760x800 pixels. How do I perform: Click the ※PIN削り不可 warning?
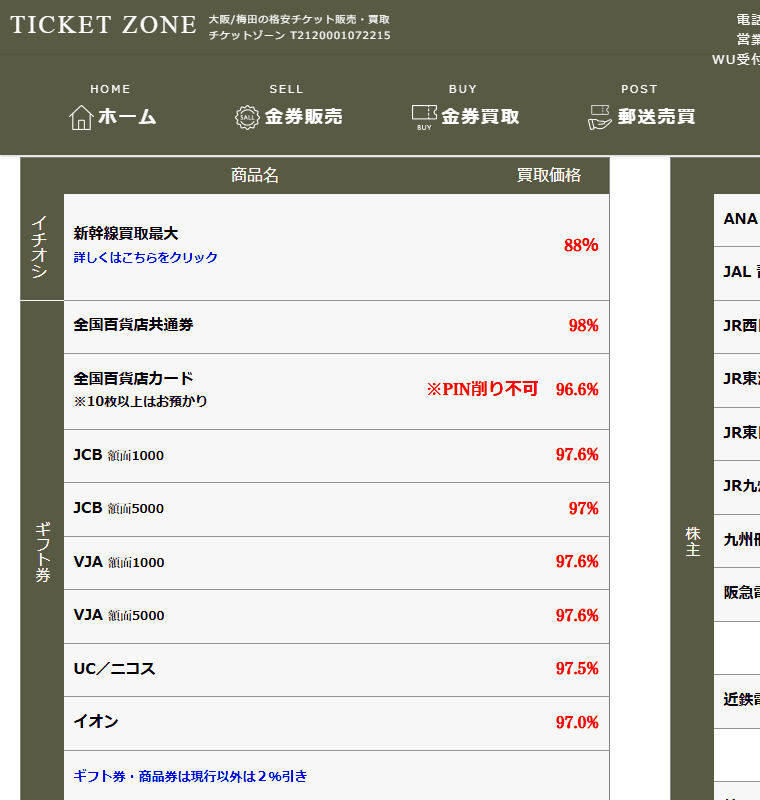(x=483, y=389)
